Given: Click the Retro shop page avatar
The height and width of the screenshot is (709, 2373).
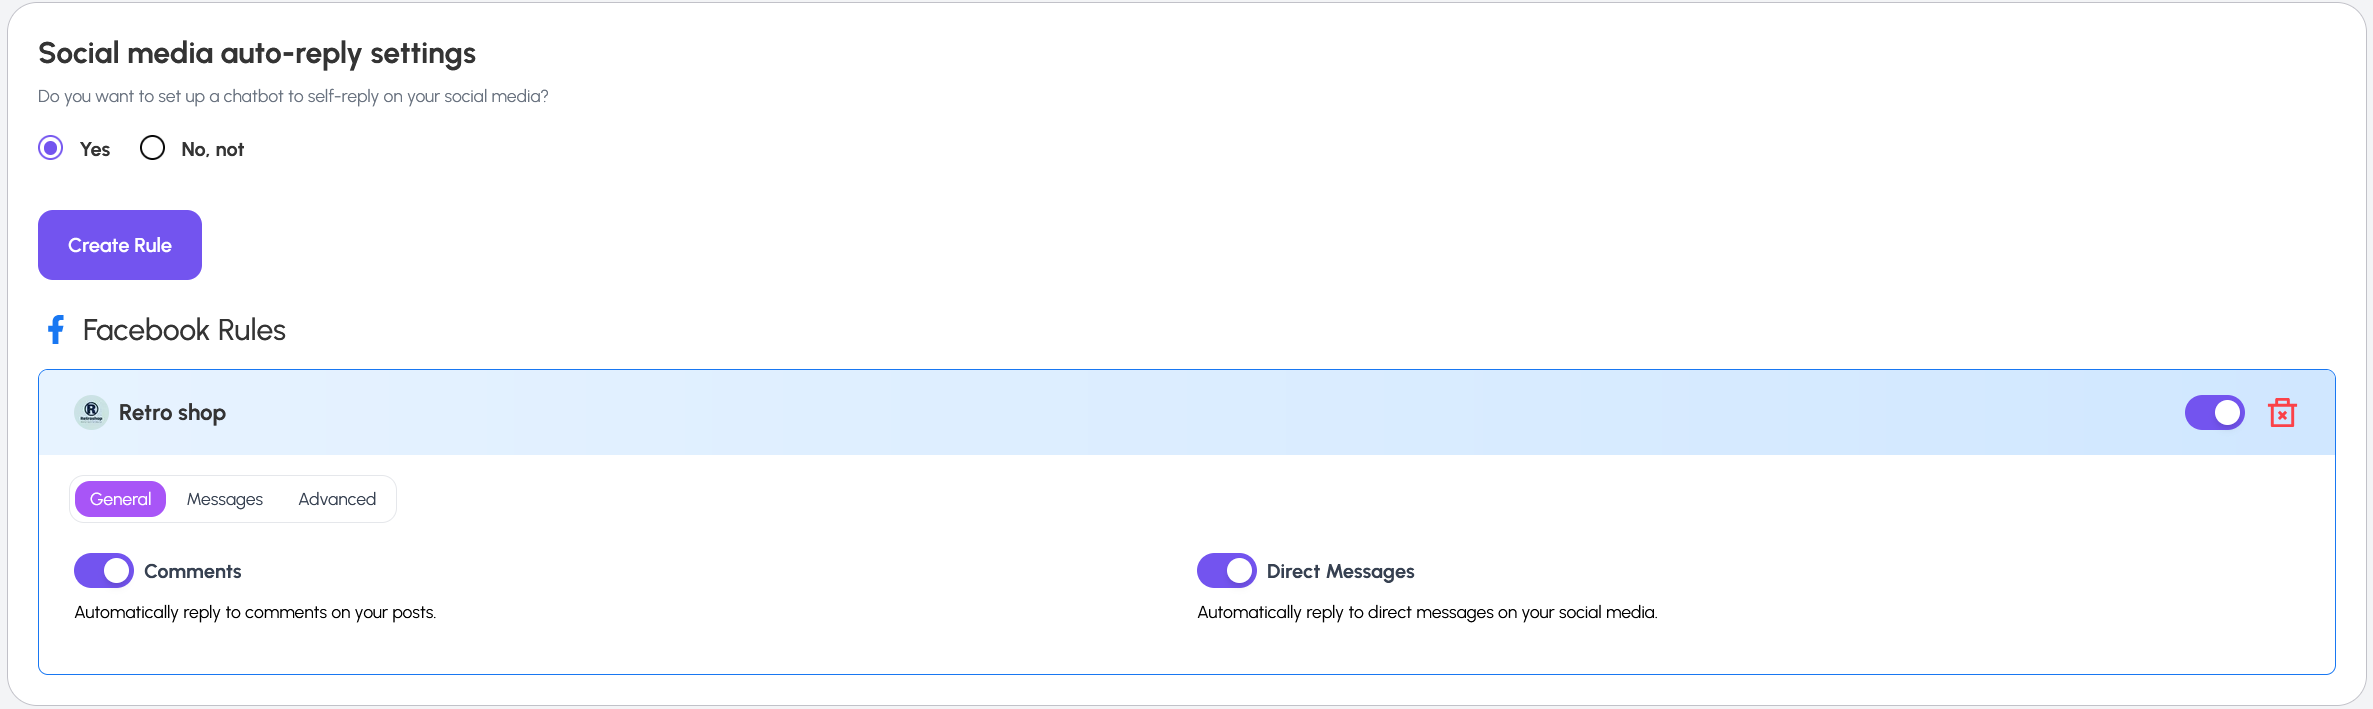Looking at the screenshot, I should (91, 412).
